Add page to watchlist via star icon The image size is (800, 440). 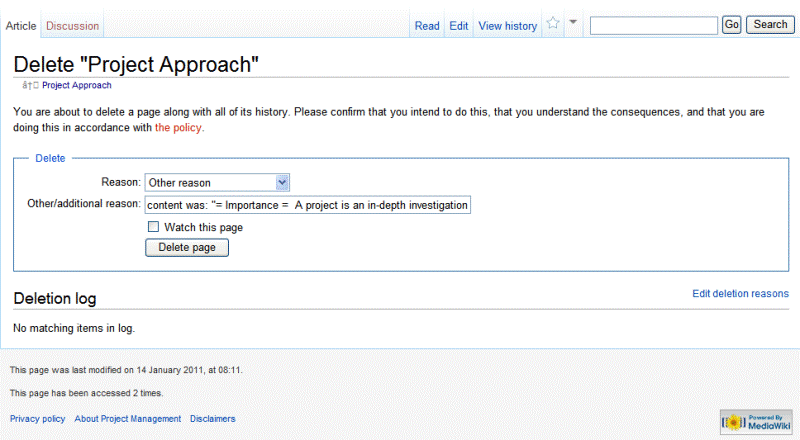[x=553, y=23]
